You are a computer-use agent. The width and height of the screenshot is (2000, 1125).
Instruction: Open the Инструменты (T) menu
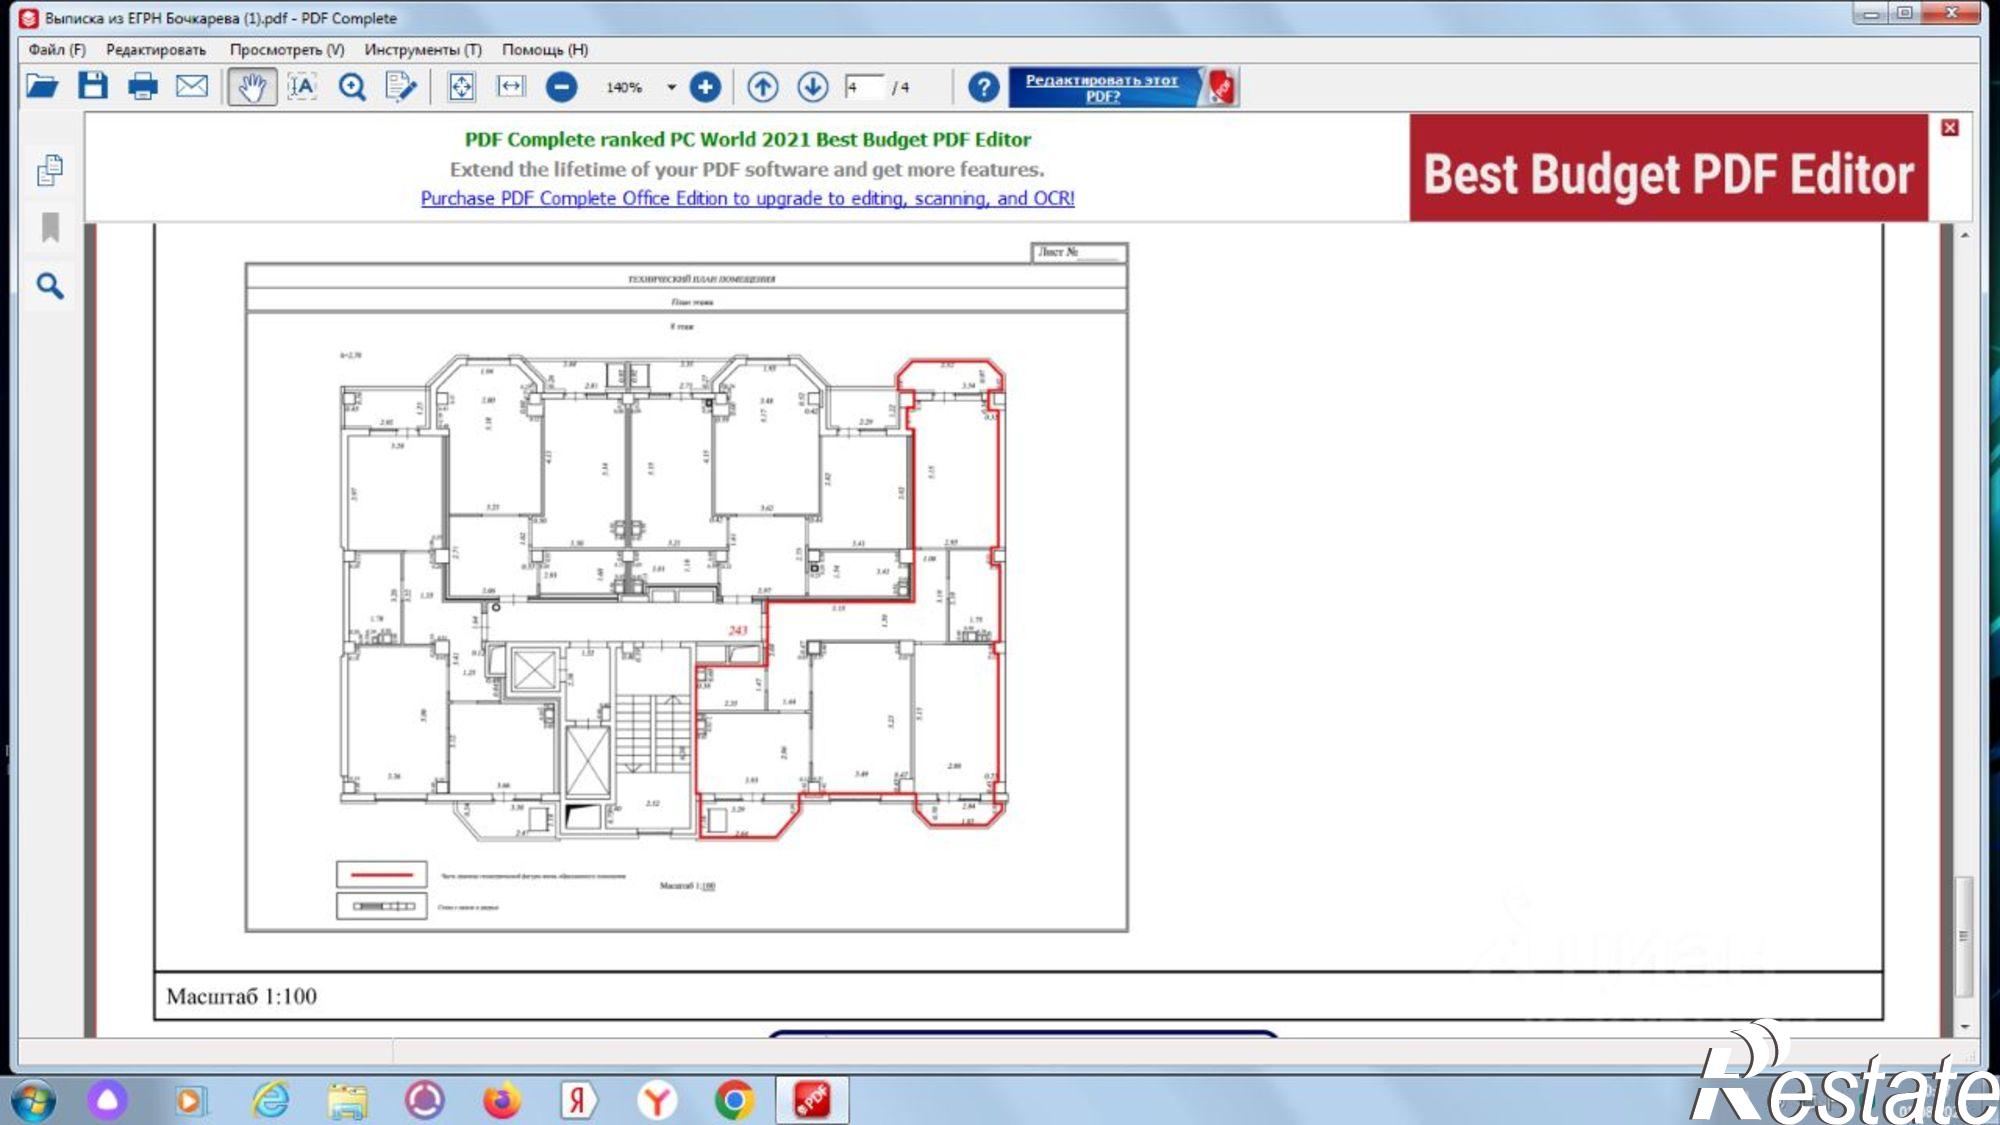[422, 49]
